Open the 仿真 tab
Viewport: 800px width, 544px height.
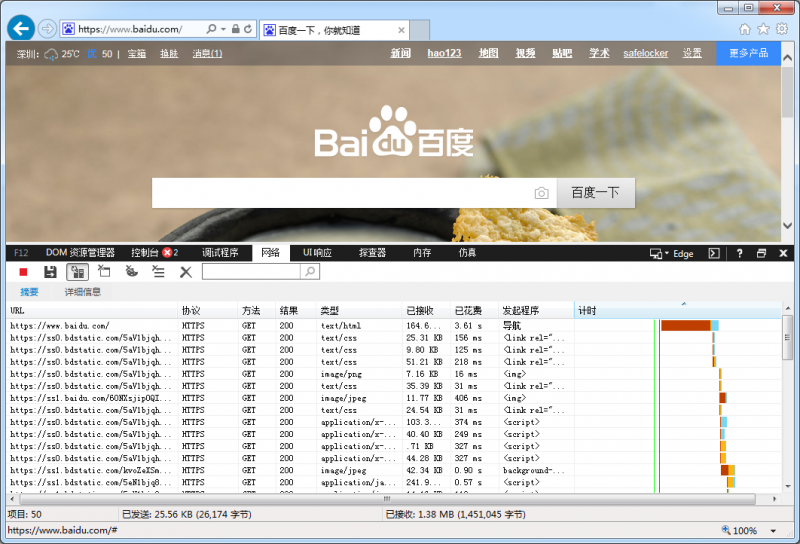click(x=467, y=253)
